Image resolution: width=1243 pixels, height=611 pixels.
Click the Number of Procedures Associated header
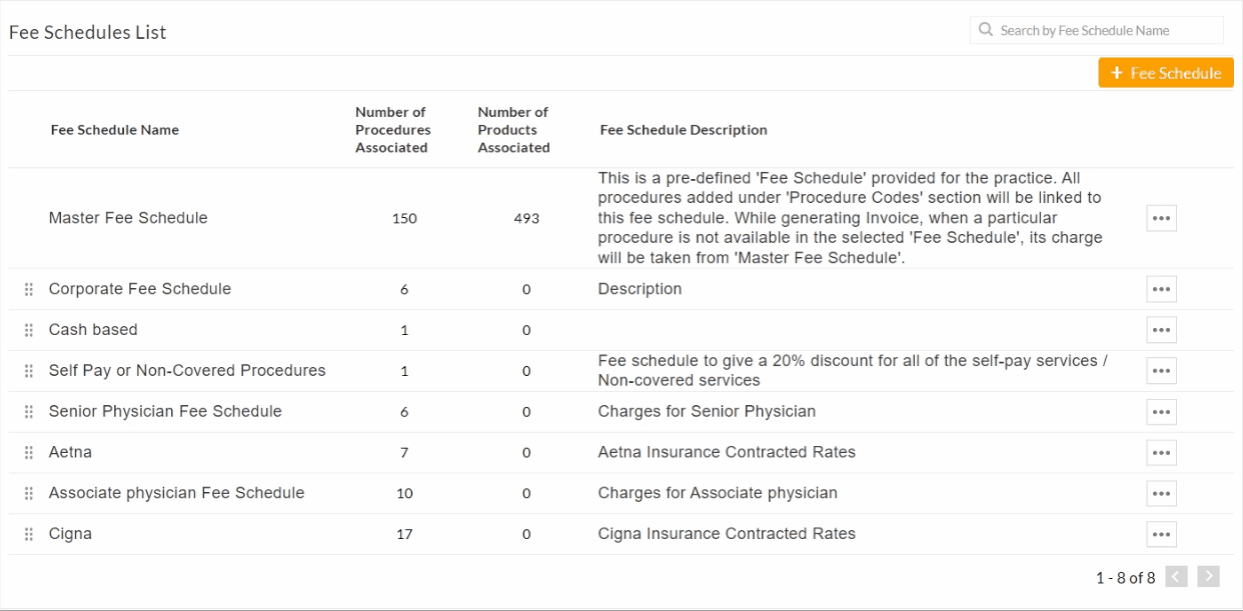click(x=390, y=130)
